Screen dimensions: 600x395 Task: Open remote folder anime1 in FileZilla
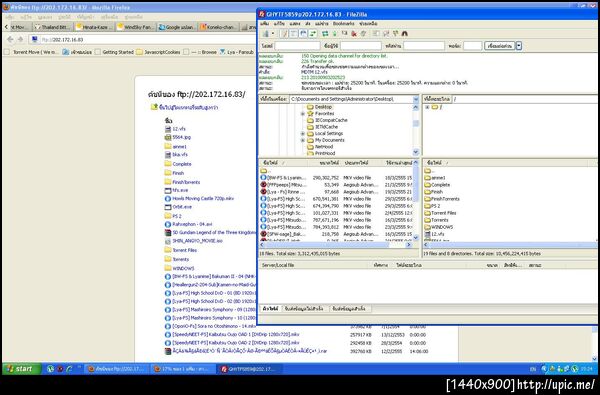click(435, 178)
